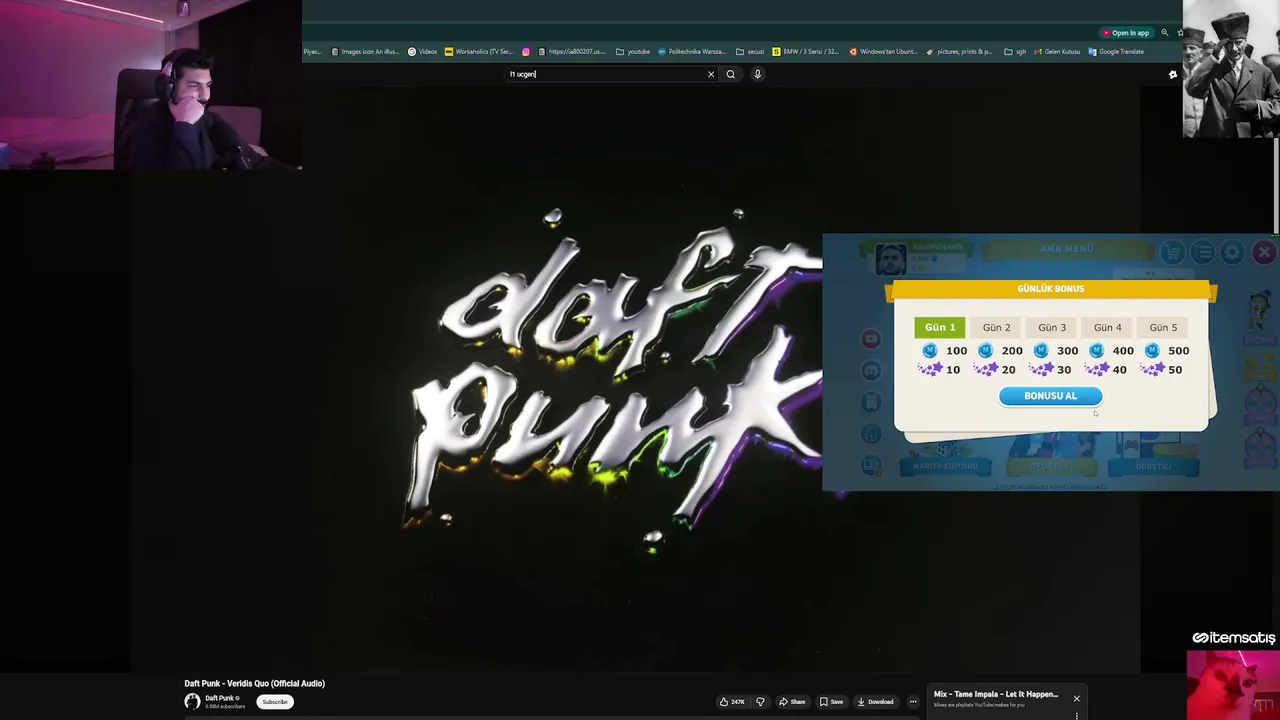Open the Daft Punk channel name link
Image resolution: width=1280 pixels, height=720 pixels.
point(219,698)
